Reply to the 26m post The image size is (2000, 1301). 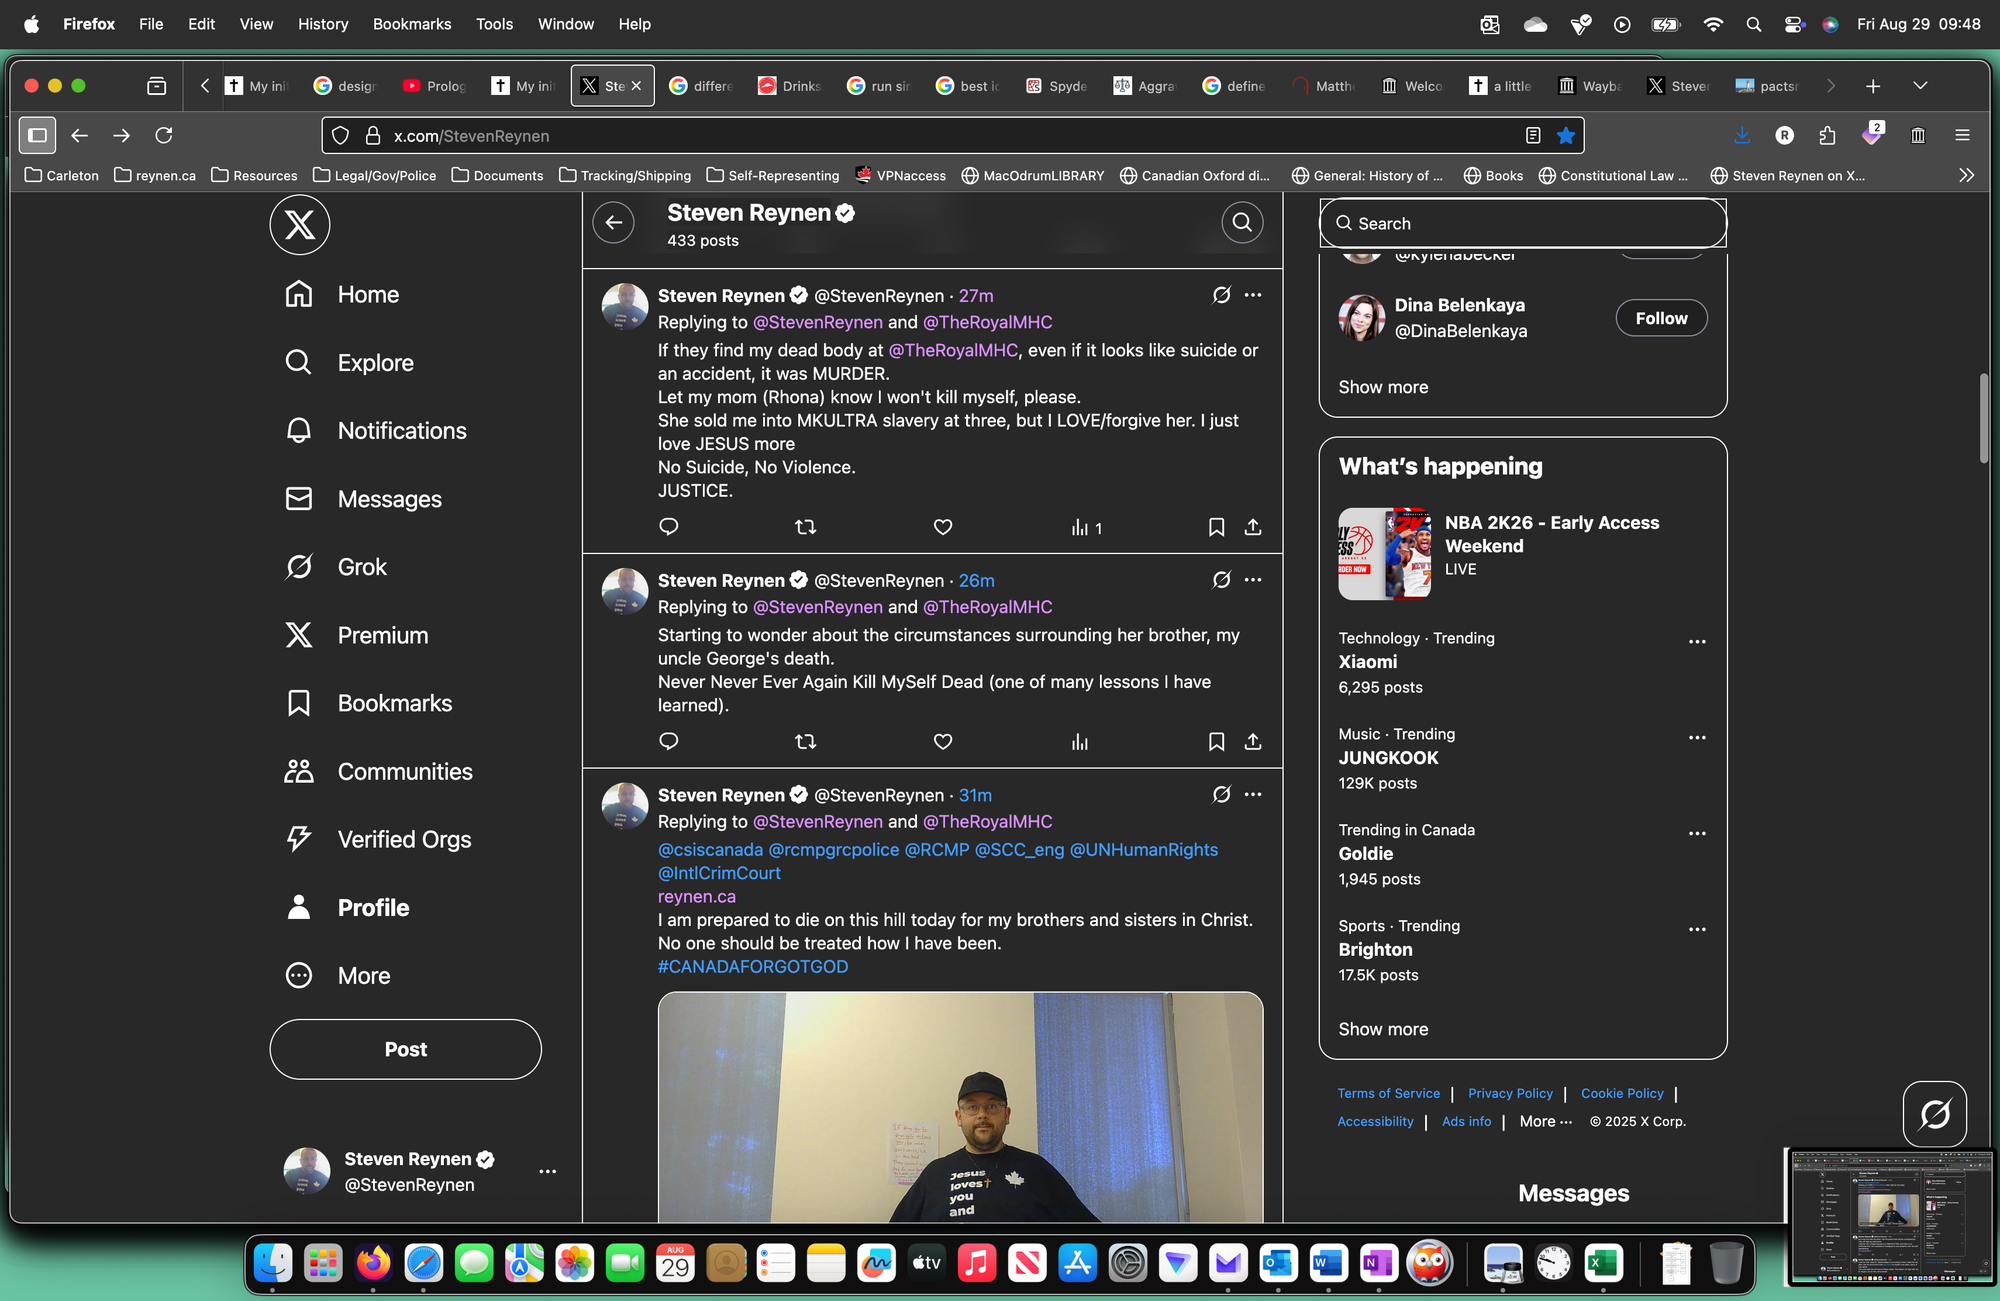point(669,741)
